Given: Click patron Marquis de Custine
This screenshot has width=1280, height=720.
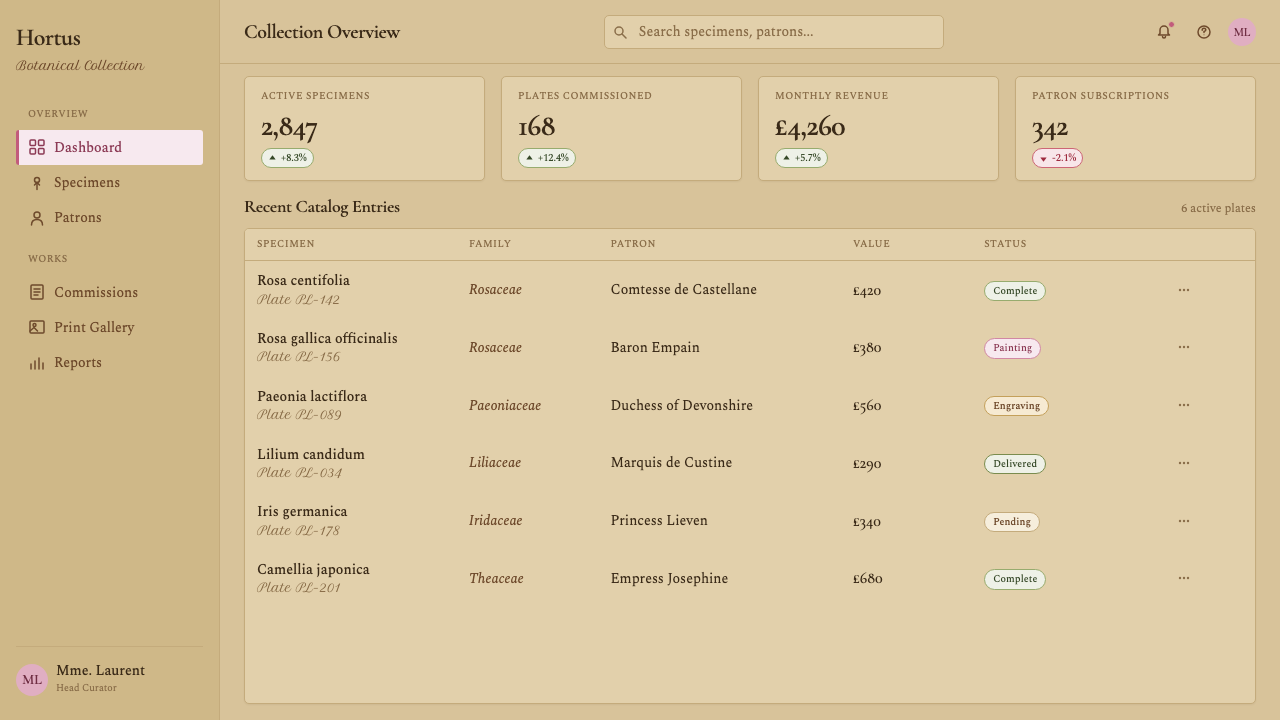Looking at the screenshot, I should (671, 463).
